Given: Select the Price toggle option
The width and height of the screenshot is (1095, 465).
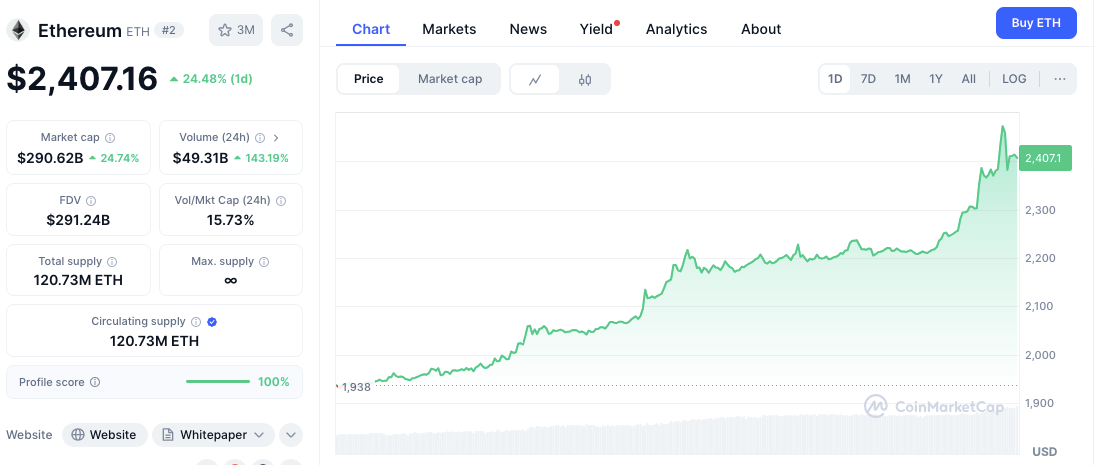Looking at the screenshot, I should pyautogui.click(x=368, y=79).
